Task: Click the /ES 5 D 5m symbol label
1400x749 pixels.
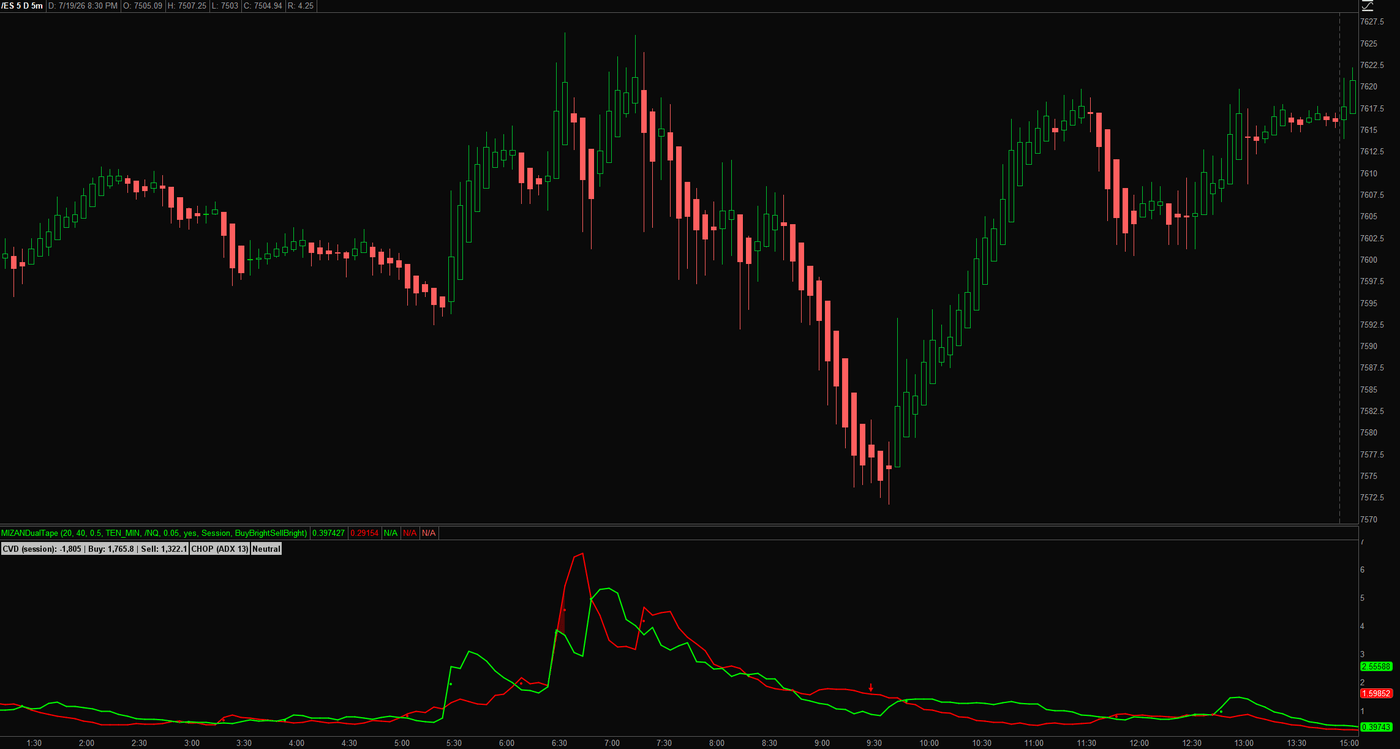Action: pyautogui.click(x=23, y=6)
